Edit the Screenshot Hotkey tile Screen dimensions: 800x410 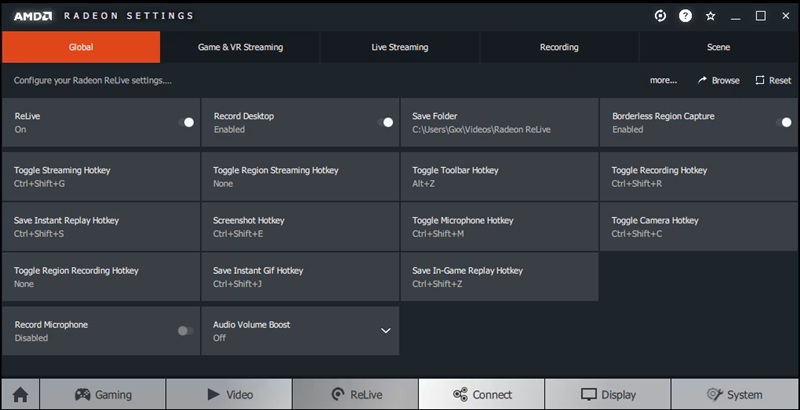301,226
